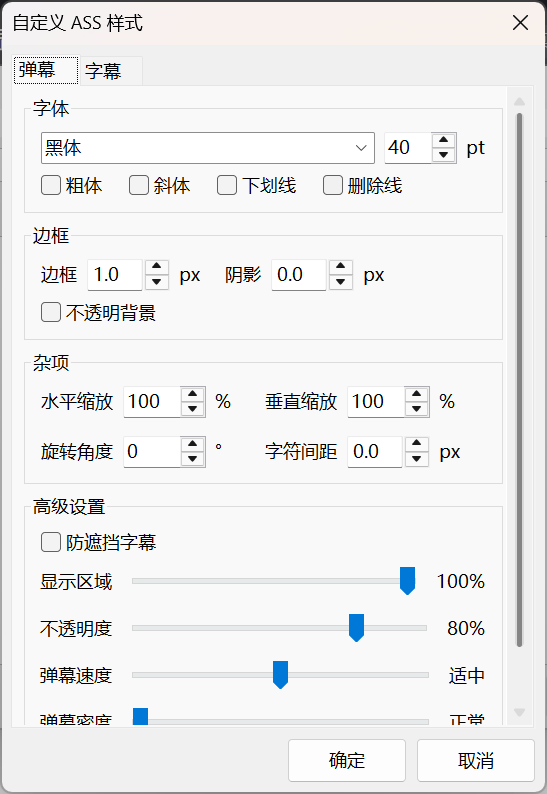Click the 取消 button

coord(476,761)
